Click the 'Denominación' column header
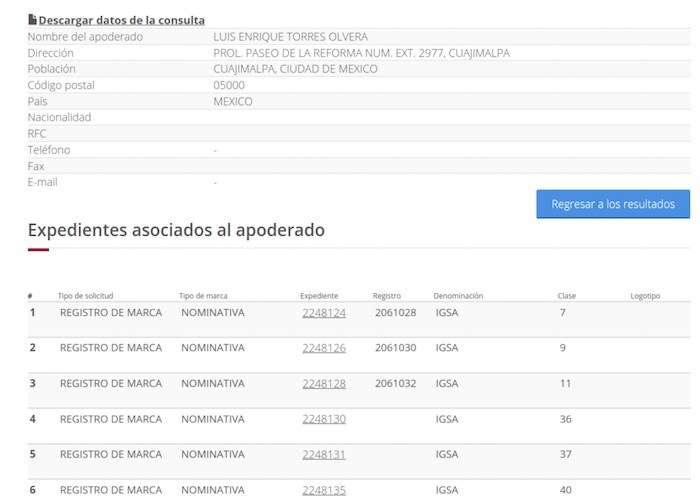Screen dimensions: 700x496 458,296
